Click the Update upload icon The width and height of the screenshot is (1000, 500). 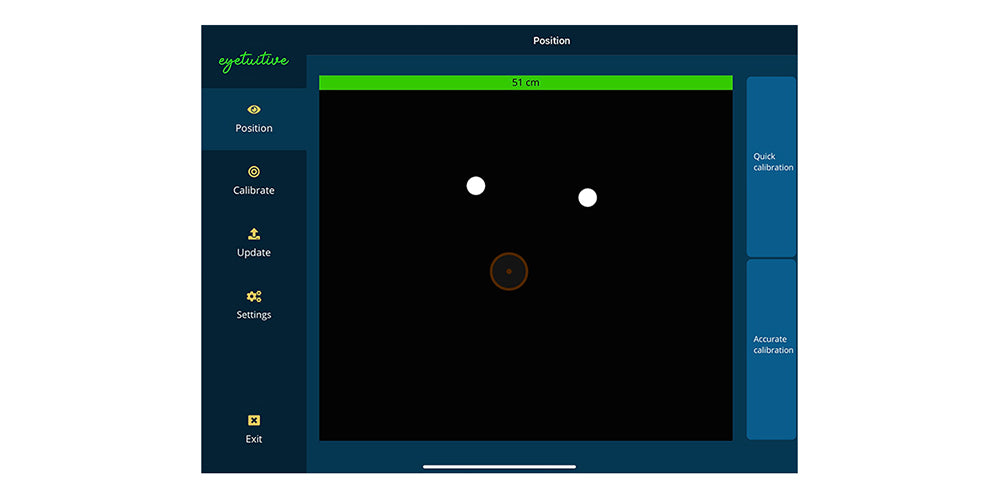pos(254,234)
